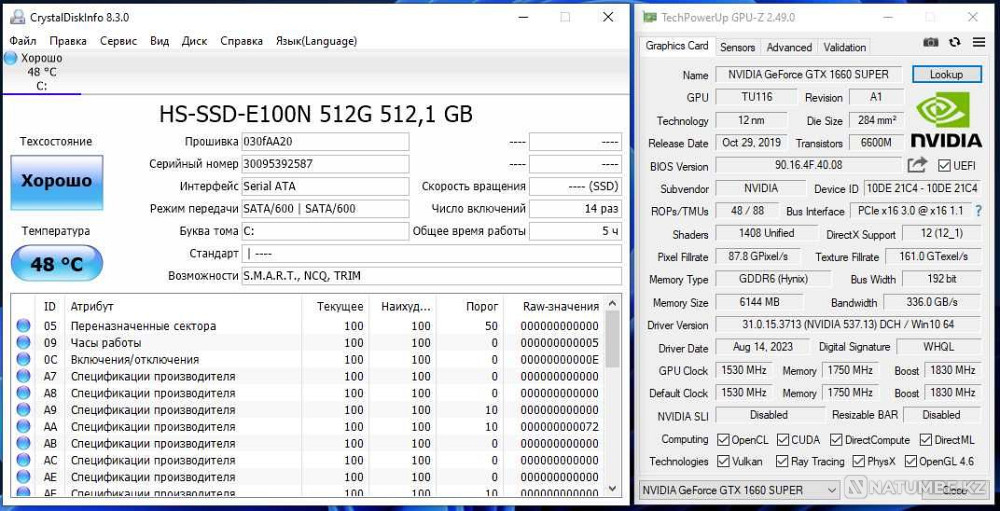
Task: Open the Язык(Language) menu
Action: pyautogui.click(x=316, y=41)
